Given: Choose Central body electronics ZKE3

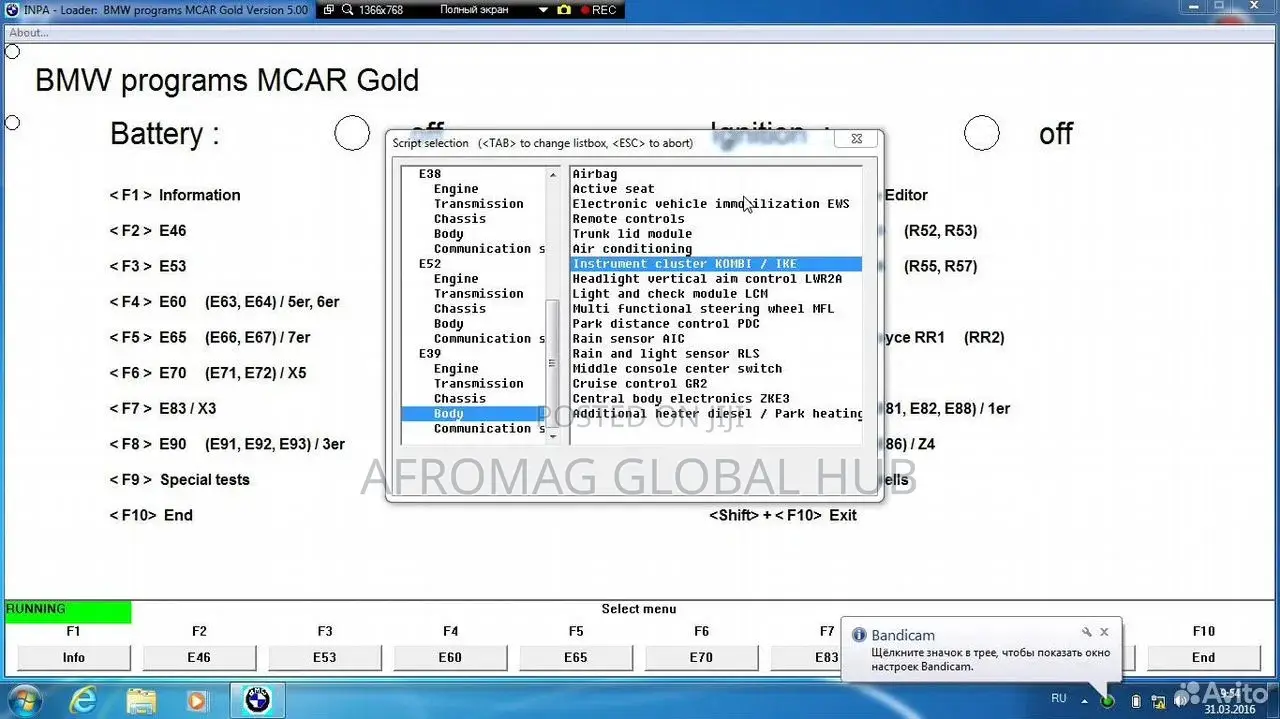Looking at the screenshot, I should point(681,399).
